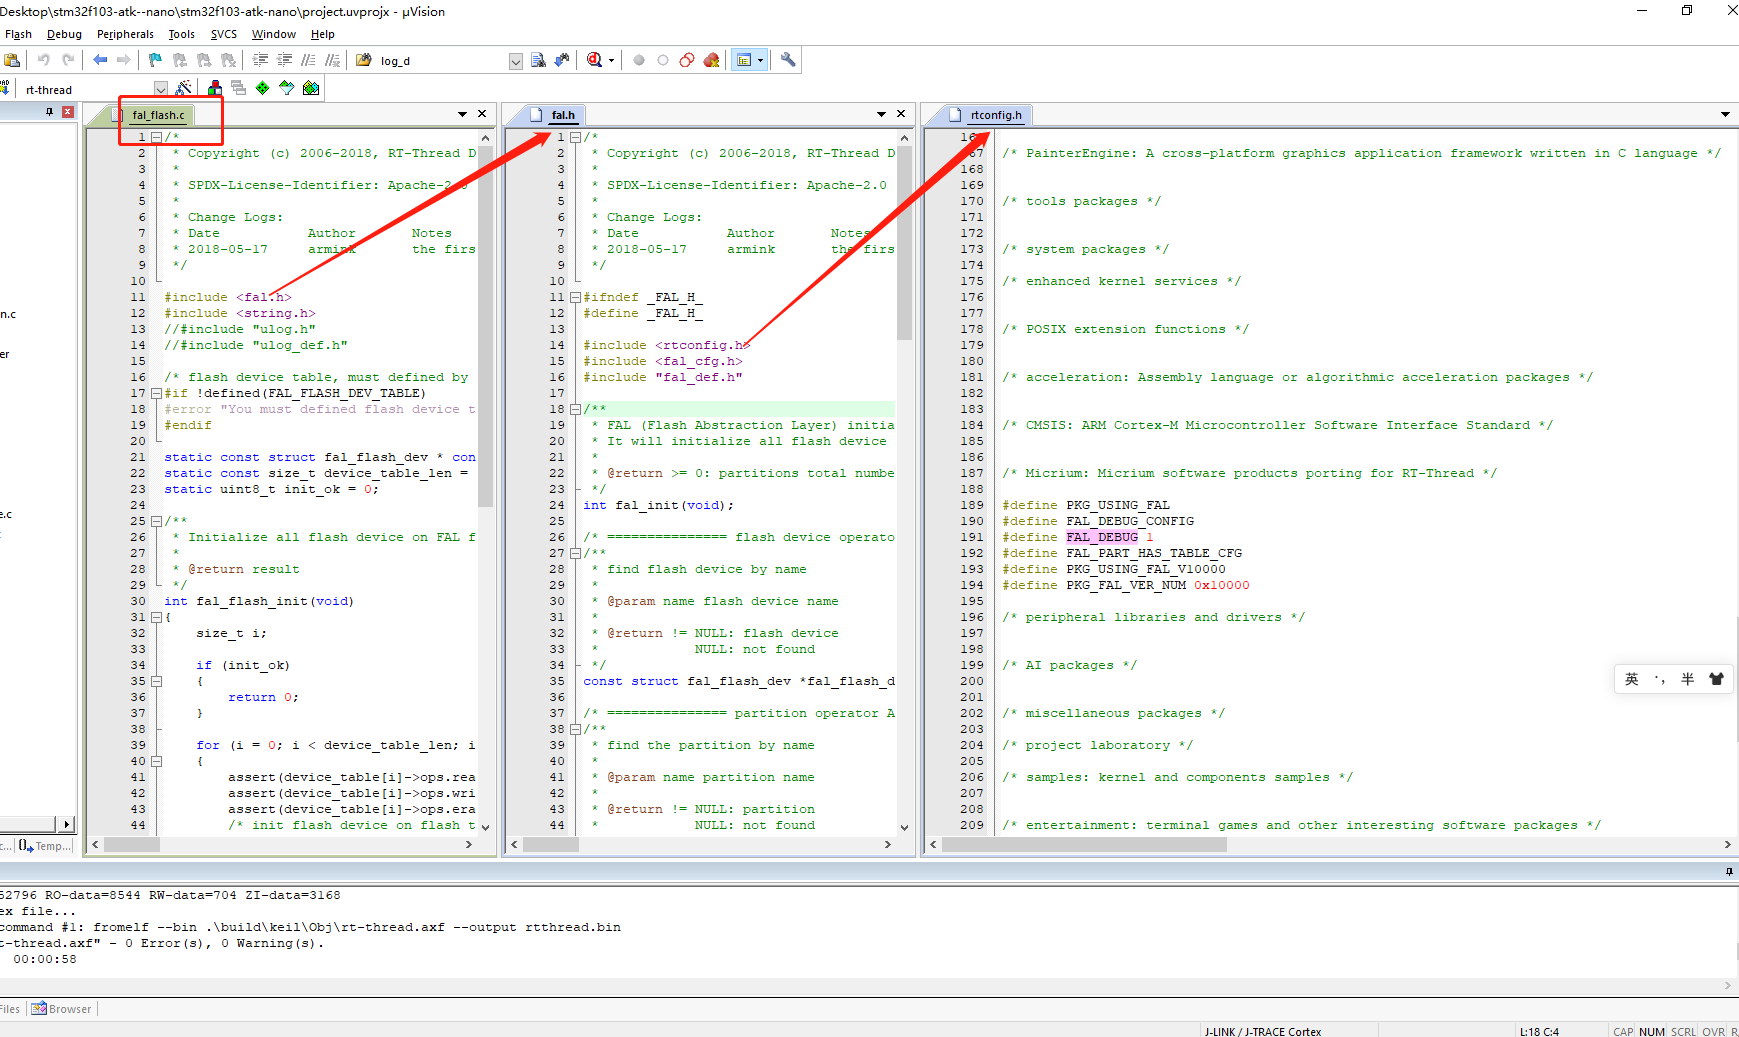
Task: Open Configuration wrench icon
Action: coord(788,60)
